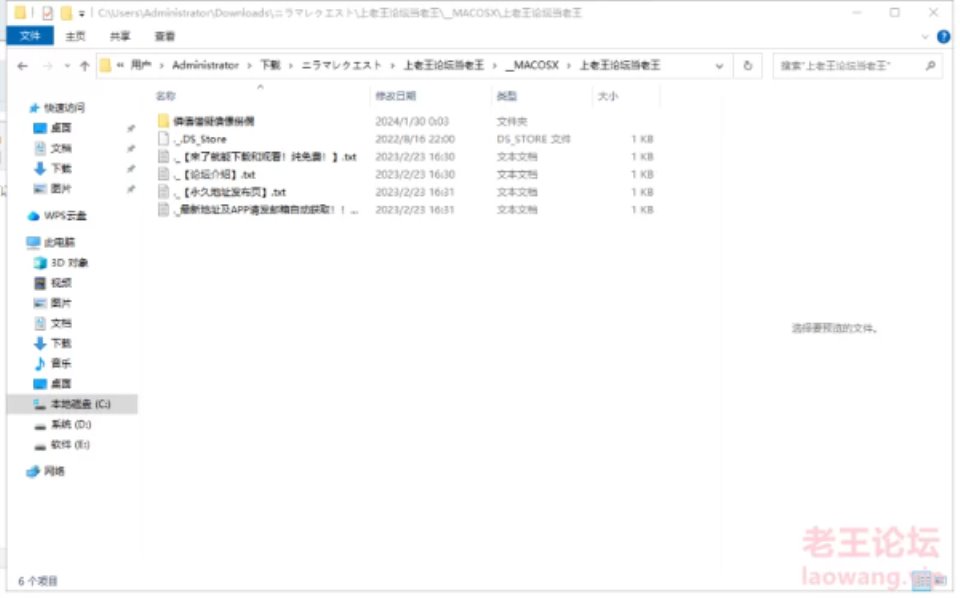960x598 pixels.
Task: Expand the ribbon with the chevron
Action: [x=925, y=36]
